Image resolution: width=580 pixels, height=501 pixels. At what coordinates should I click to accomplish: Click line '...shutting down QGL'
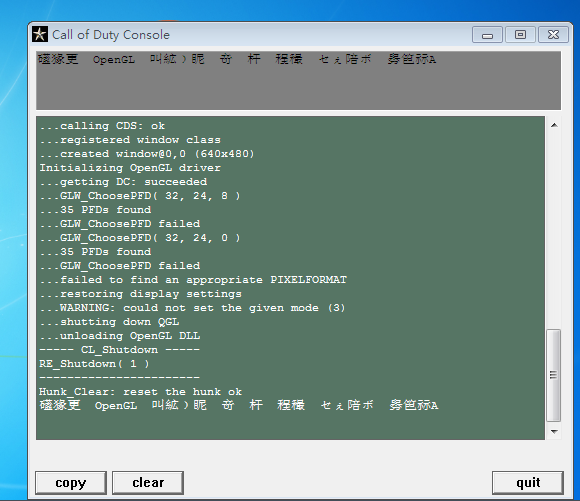(109, 322)
